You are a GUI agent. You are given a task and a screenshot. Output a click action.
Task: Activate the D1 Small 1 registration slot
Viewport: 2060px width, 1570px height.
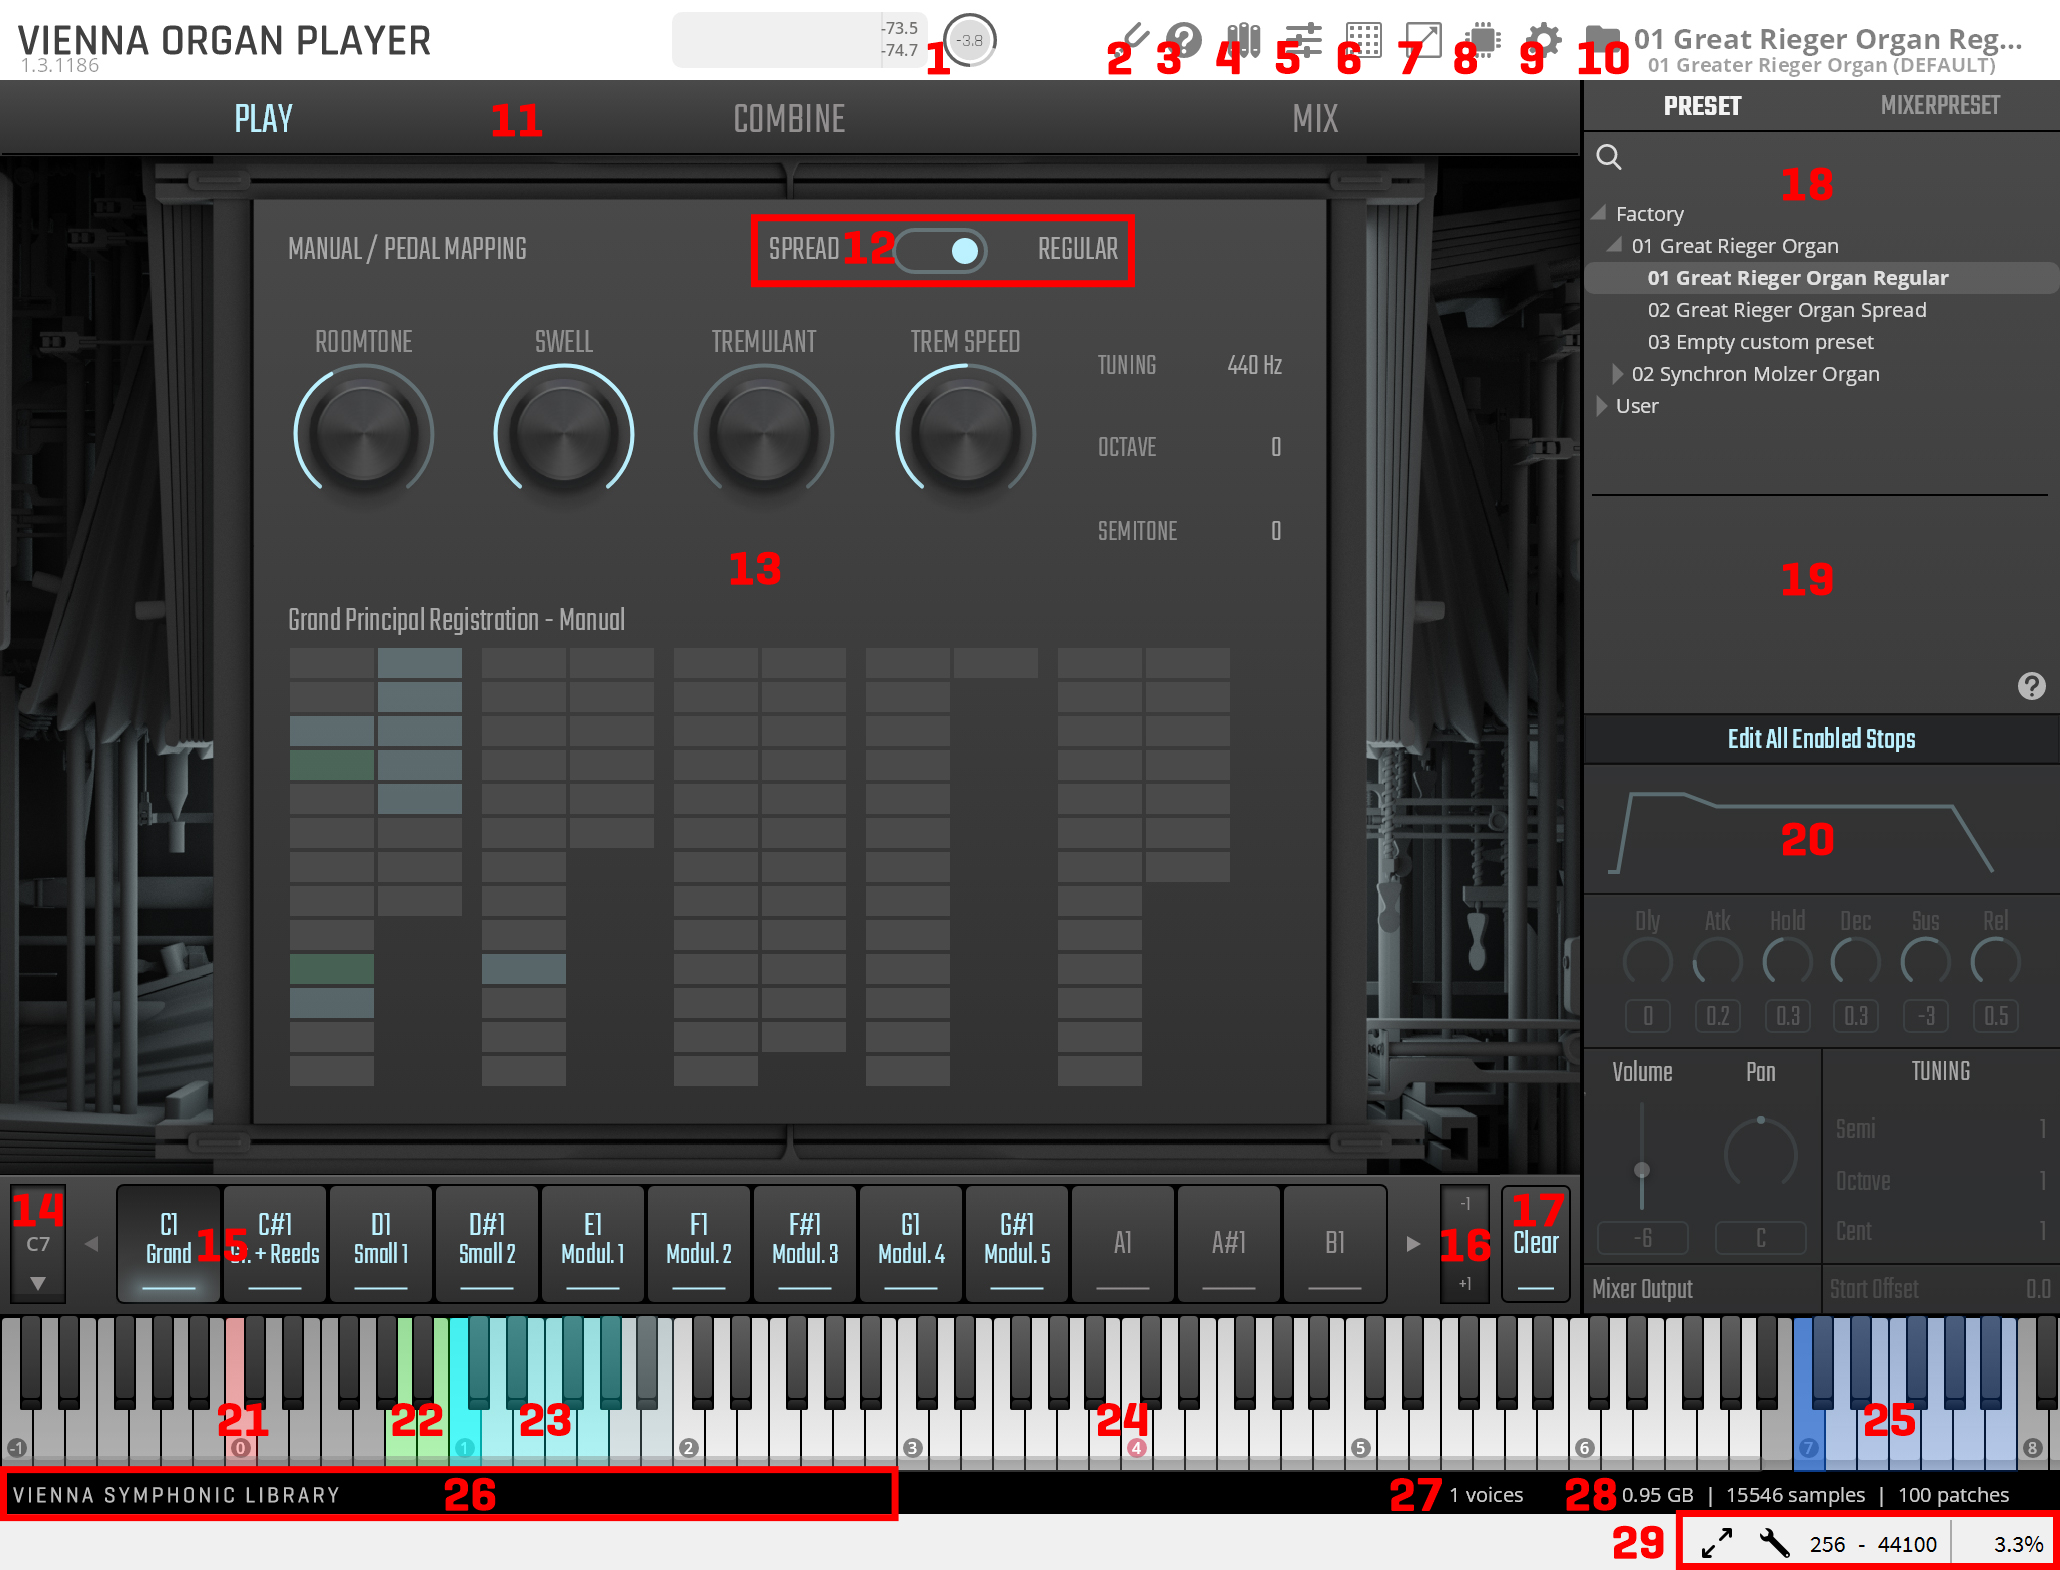coord(381,1242)
